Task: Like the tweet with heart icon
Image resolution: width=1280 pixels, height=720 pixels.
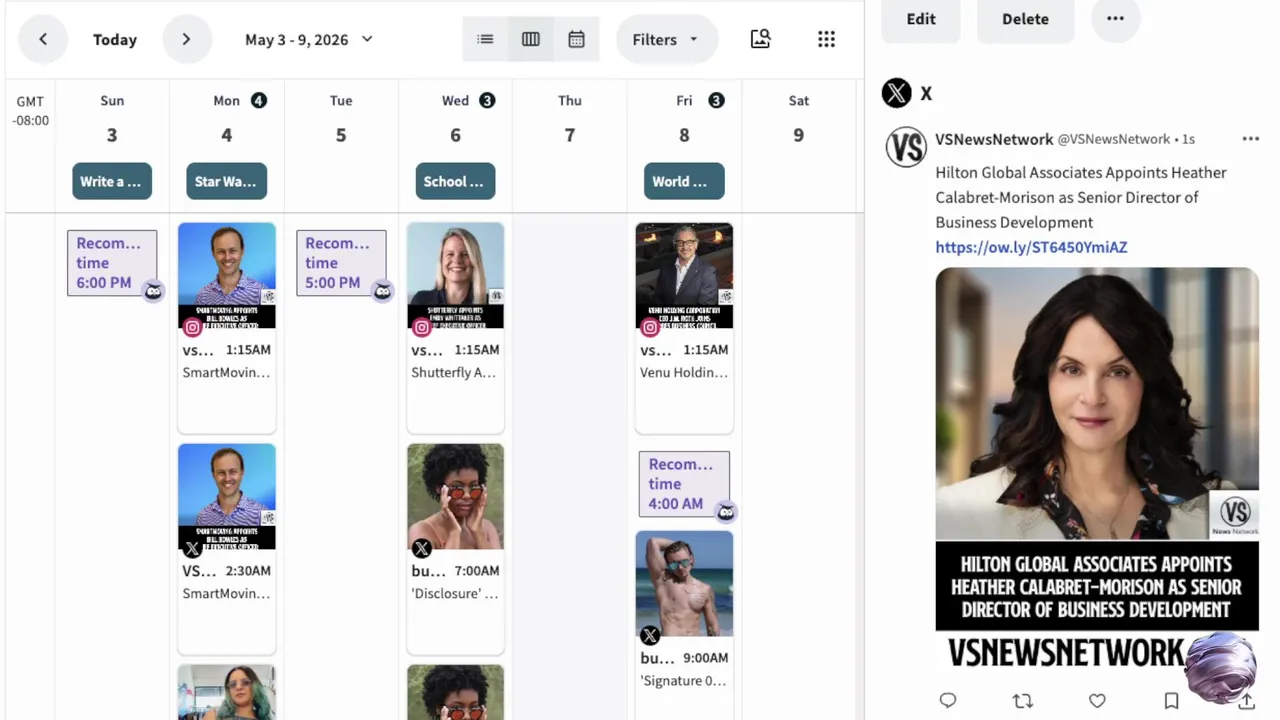Action: pos(1097,700)
